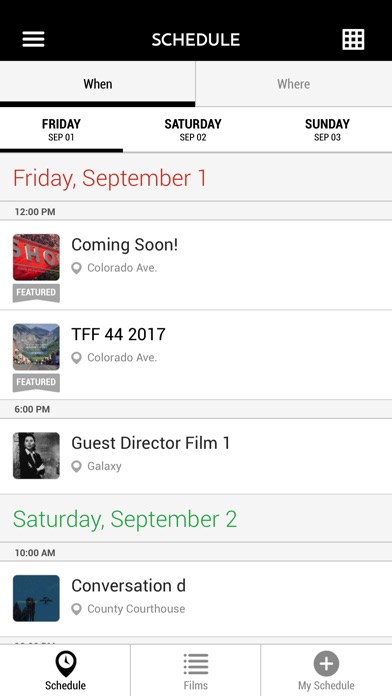392x696 pixels.
Task: Switch to grid view icon
Action: (353, 40)
